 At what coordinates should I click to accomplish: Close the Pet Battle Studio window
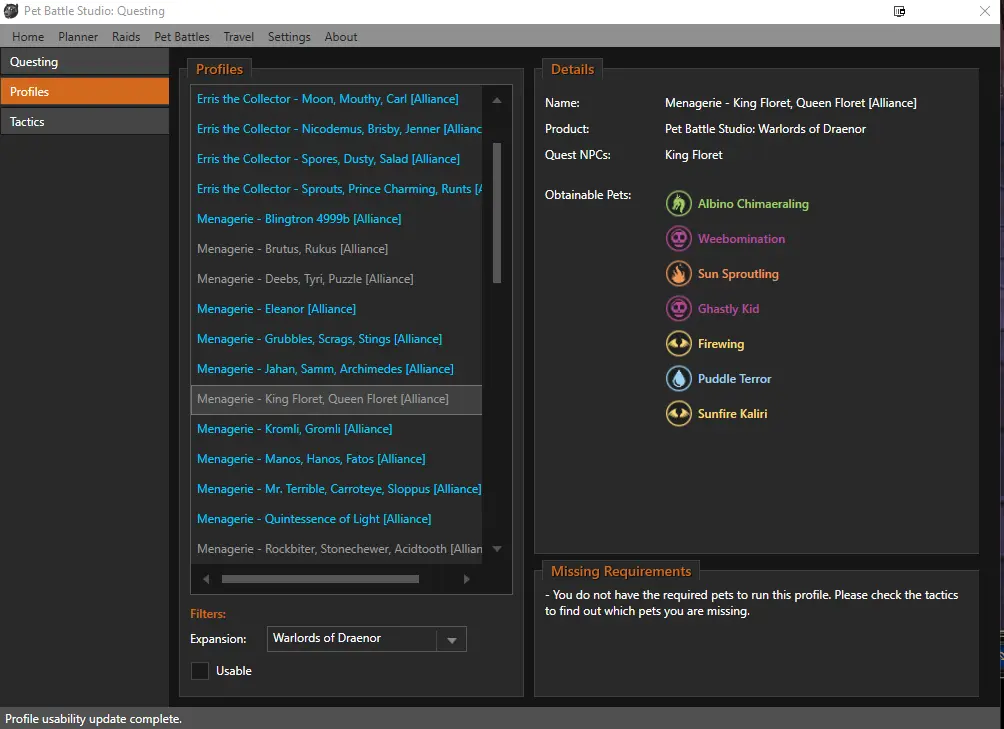pyautogui.click(x=985, y=11)
